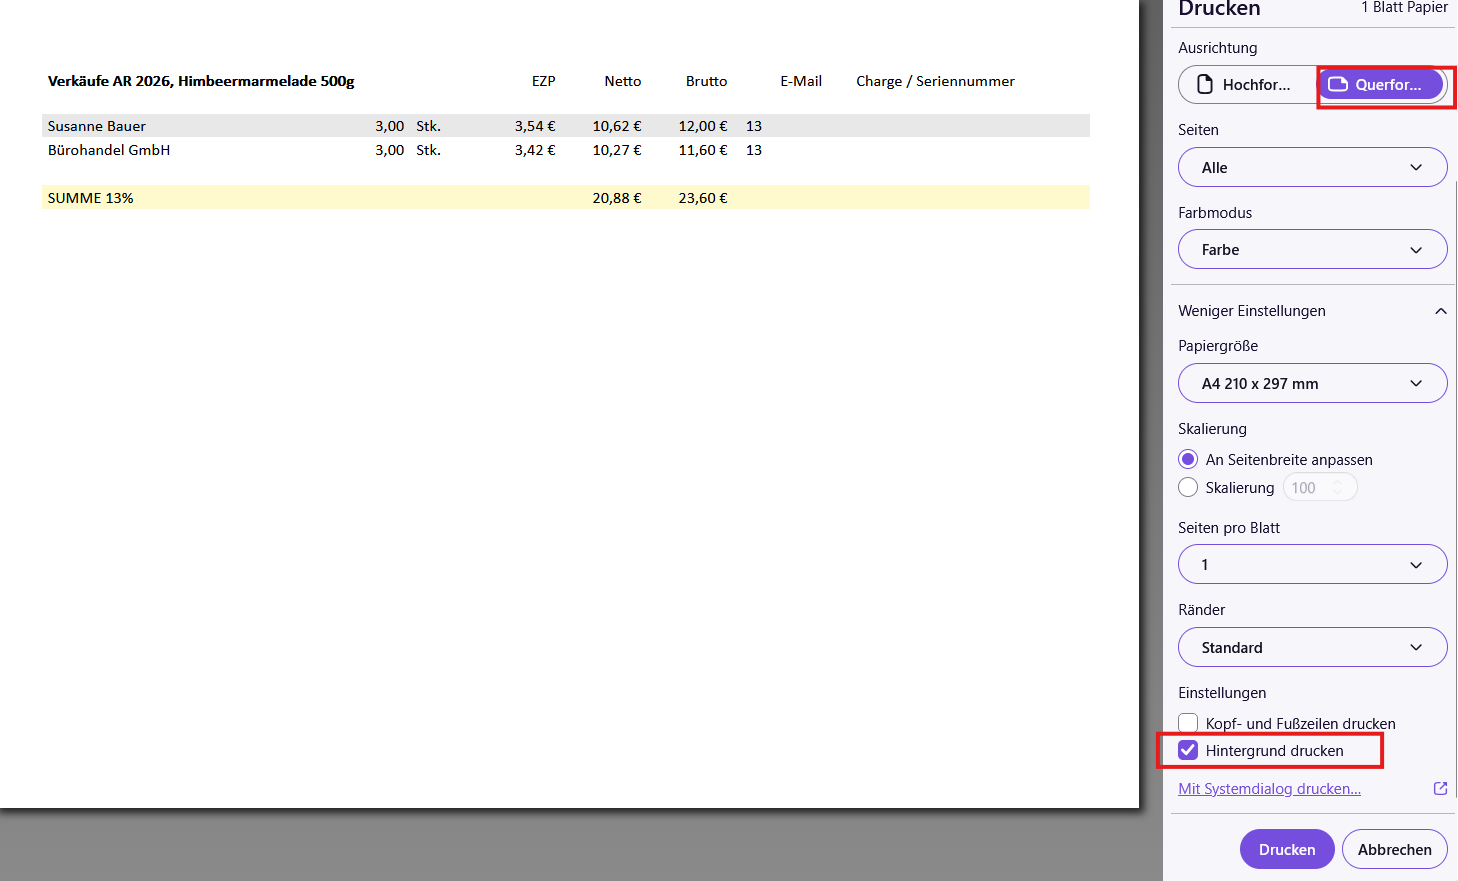This screenshot has width=1458, height=881.
Task: Click the SUMME 13% label in preview
Action: coord(90,198)
